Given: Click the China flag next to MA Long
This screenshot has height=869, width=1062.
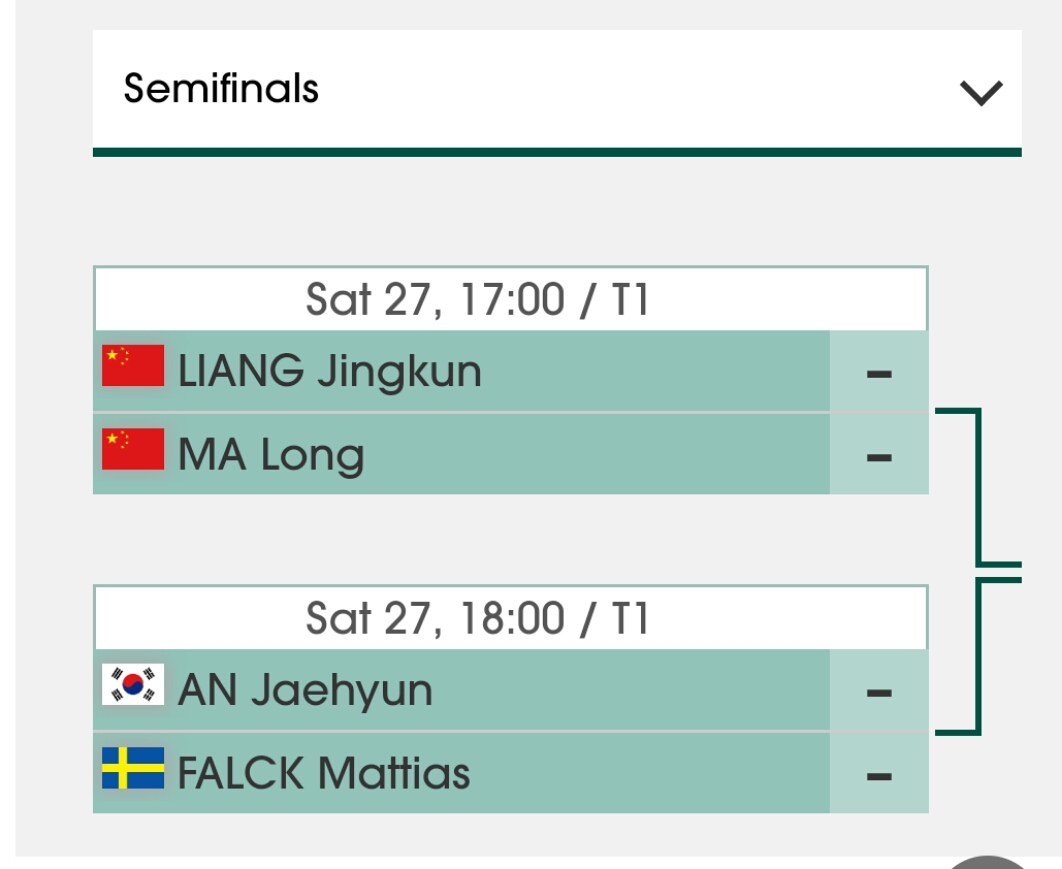Looking at the screenshot, I should point(133,449).
